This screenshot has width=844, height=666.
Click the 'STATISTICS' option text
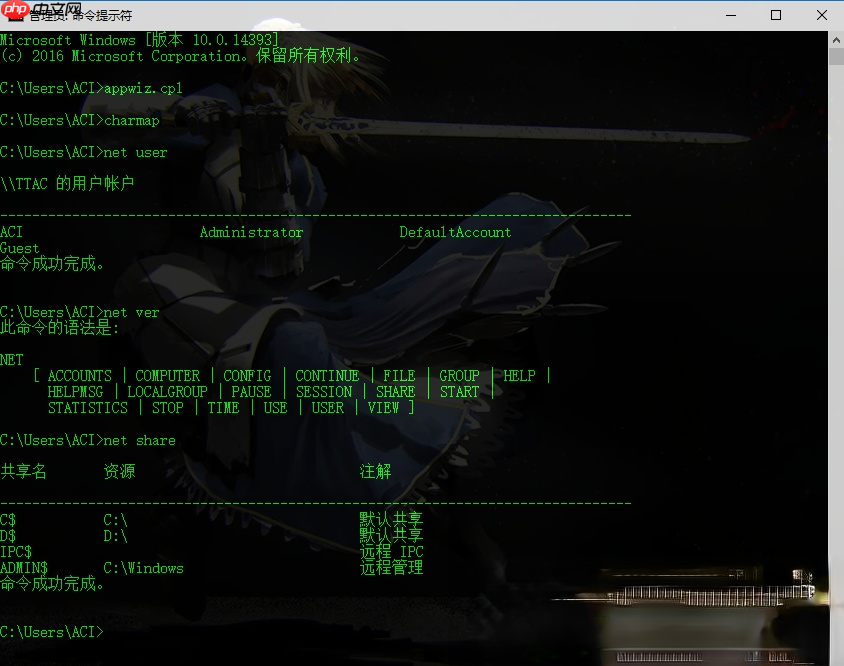[88, 408]
